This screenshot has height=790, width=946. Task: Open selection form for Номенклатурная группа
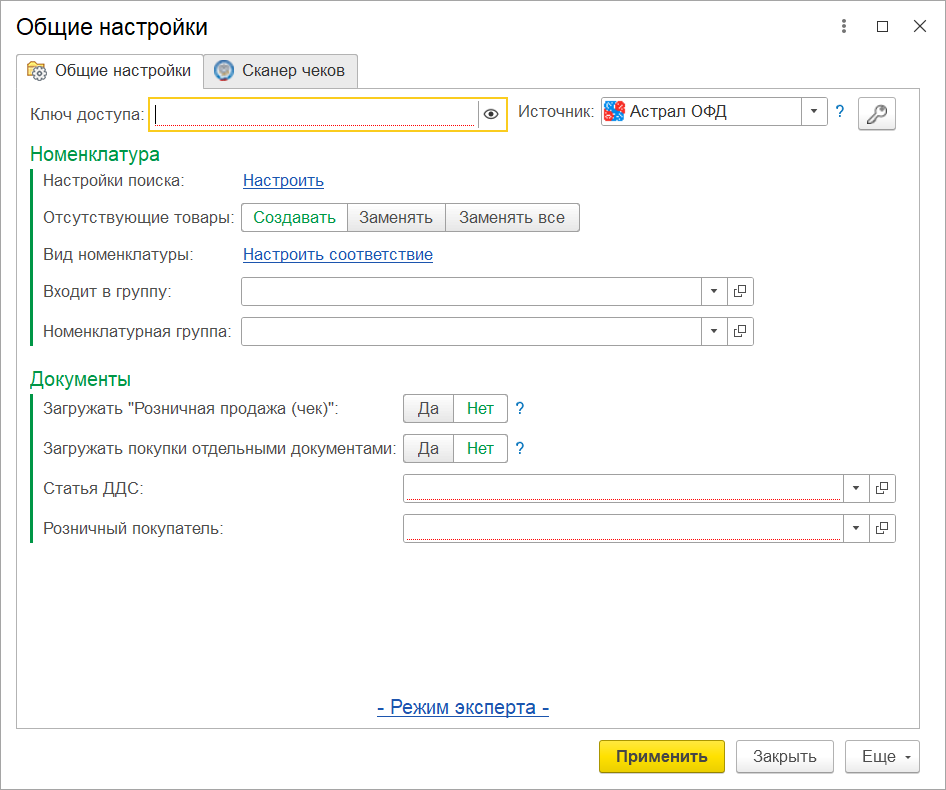(740, 331)
